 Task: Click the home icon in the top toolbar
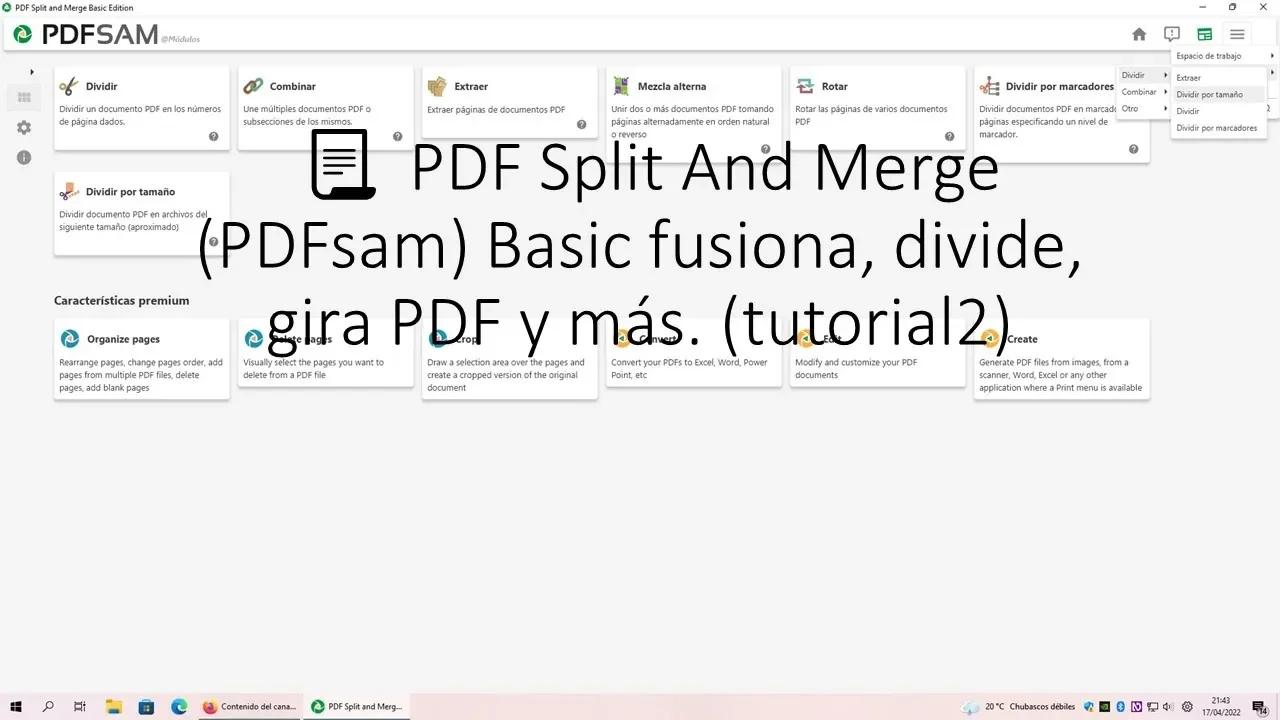[x=1139, y=34]
